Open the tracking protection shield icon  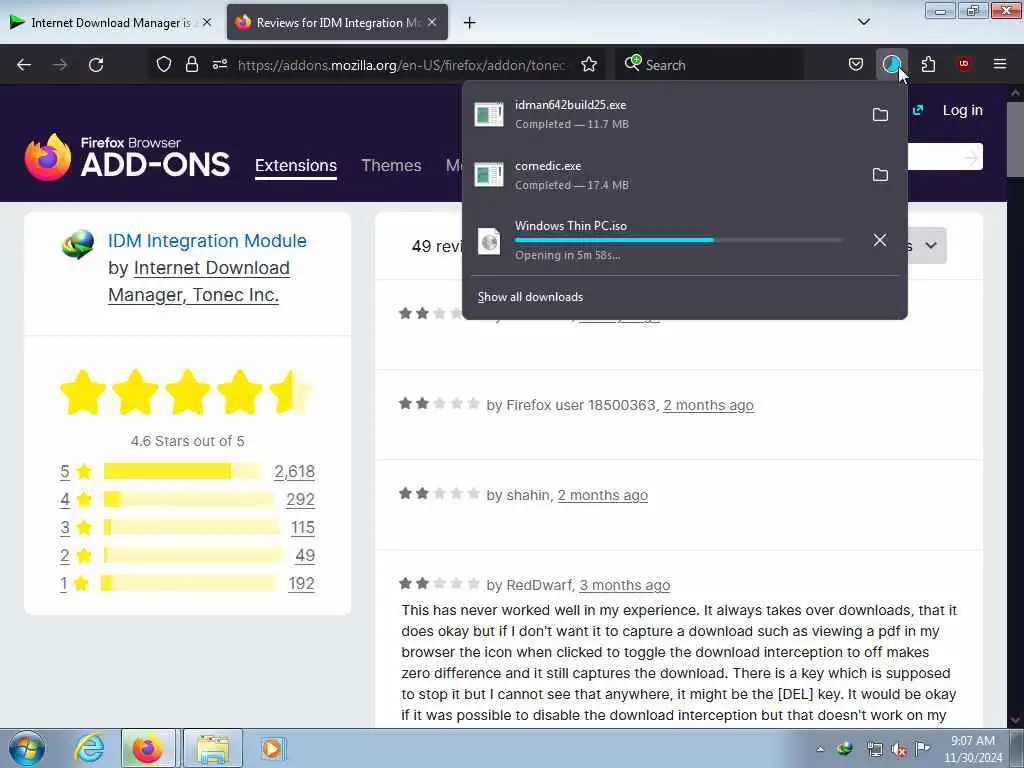click(164, 64)
